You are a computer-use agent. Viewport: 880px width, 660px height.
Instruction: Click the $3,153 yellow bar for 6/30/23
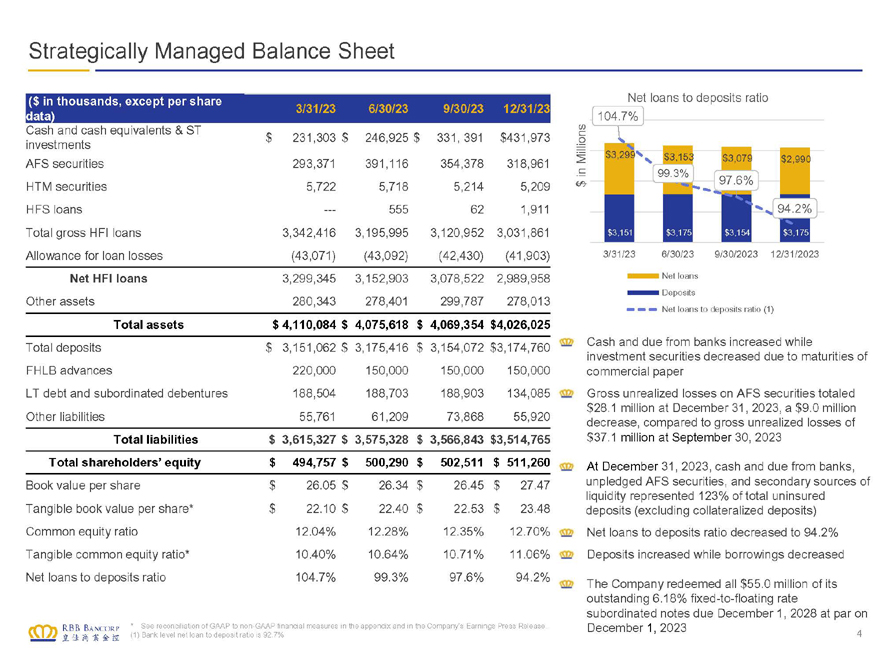pyautogui.click(x=678, y=170)
